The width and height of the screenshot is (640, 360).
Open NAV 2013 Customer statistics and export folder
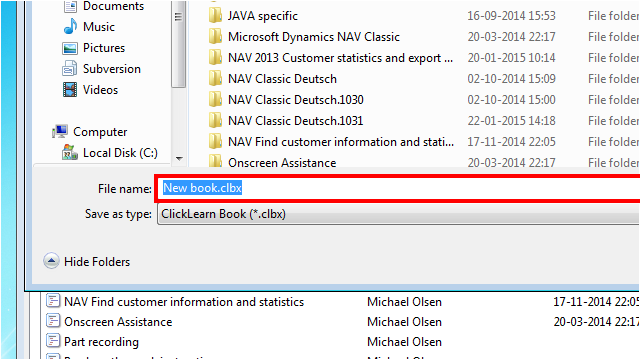coord(331,58)
